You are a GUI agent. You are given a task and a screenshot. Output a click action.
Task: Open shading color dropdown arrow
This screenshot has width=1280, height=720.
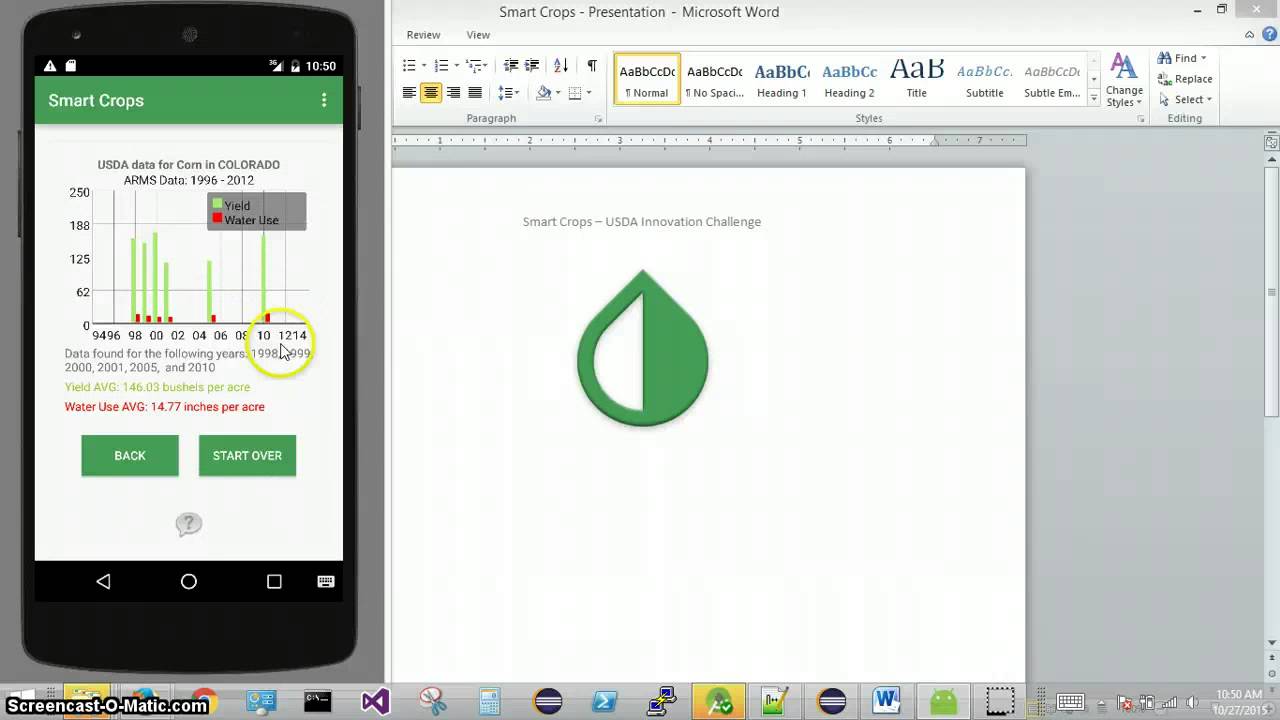coord(557,93)
